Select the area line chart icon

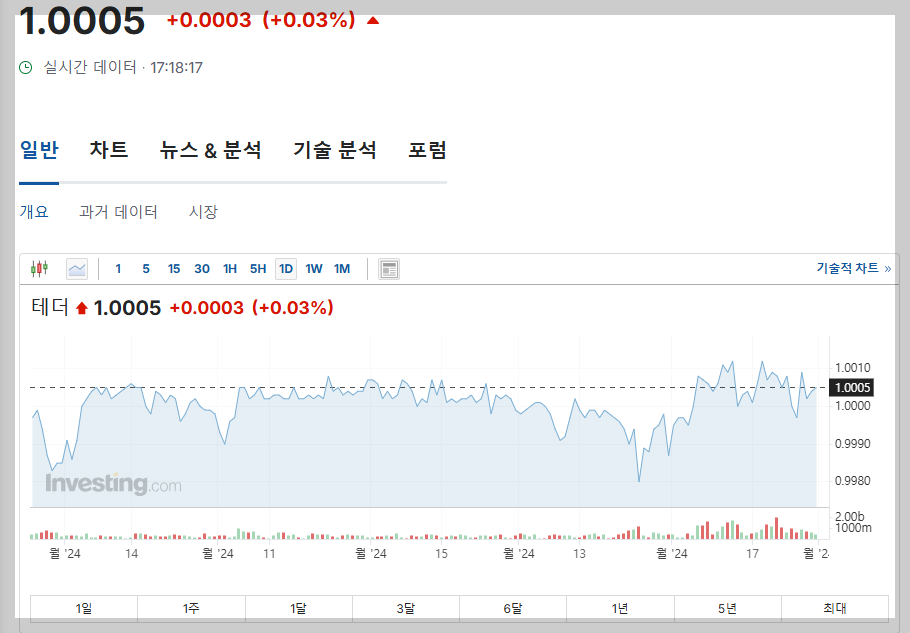[x=77, y=269]
